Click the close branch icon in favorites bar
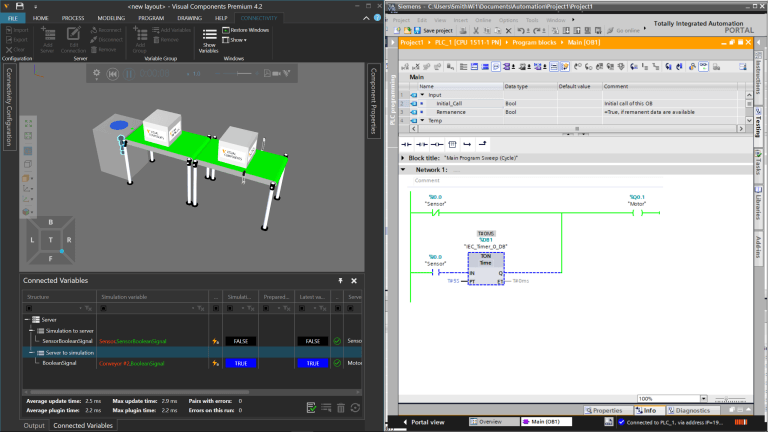This screenshot has height=432, width=768. (x=482, y=144)
